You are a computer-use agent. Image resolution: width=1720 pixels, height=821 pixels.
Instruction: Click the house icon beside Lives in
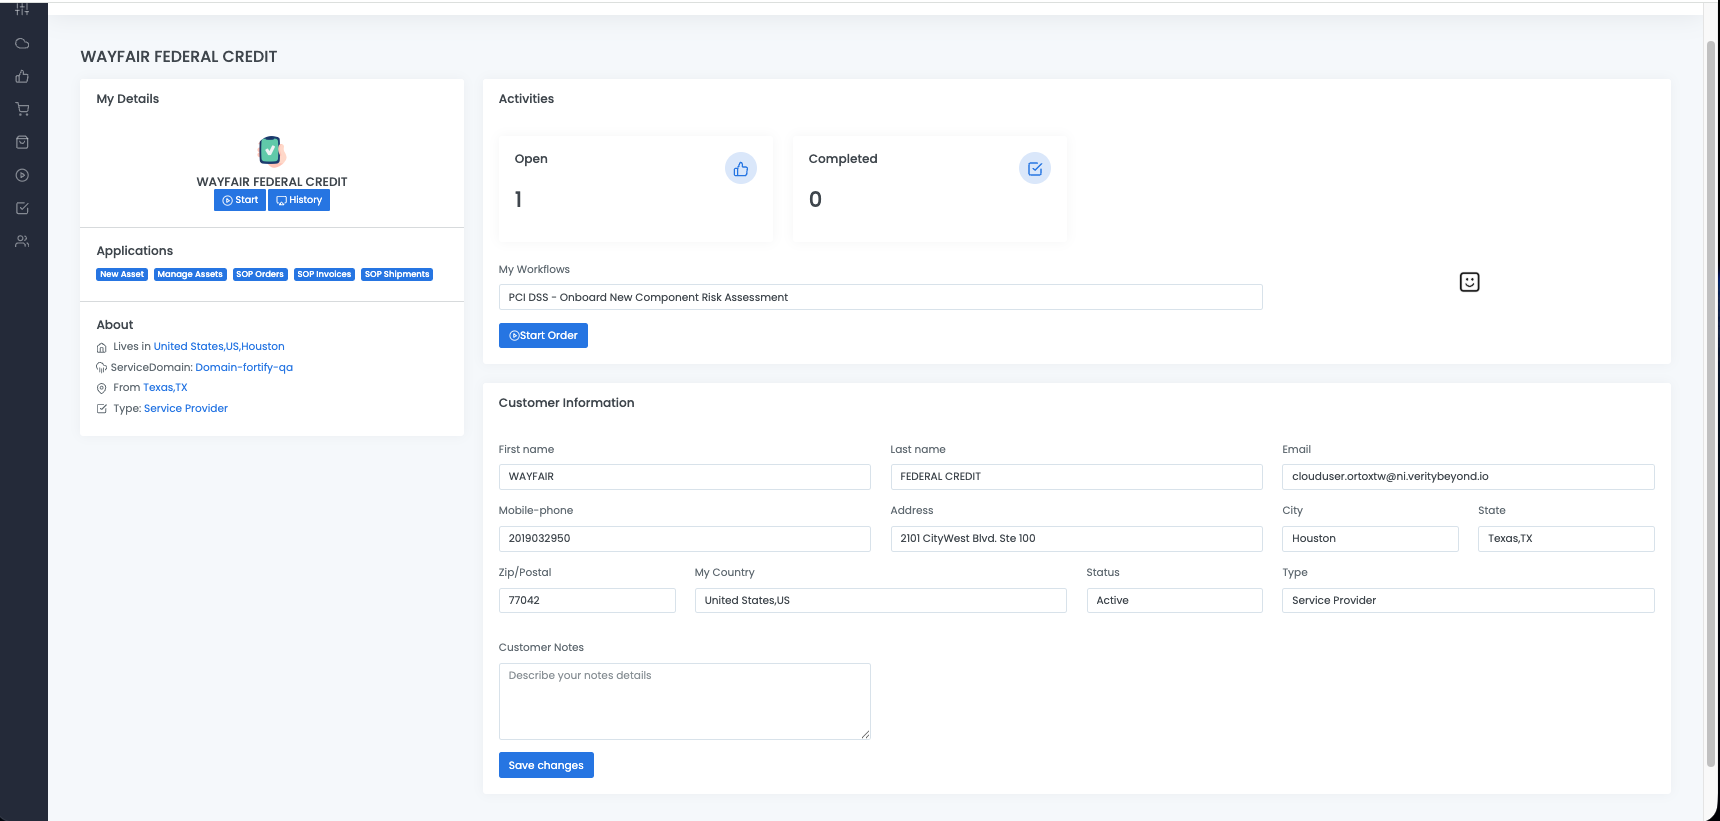click(101, 348)
